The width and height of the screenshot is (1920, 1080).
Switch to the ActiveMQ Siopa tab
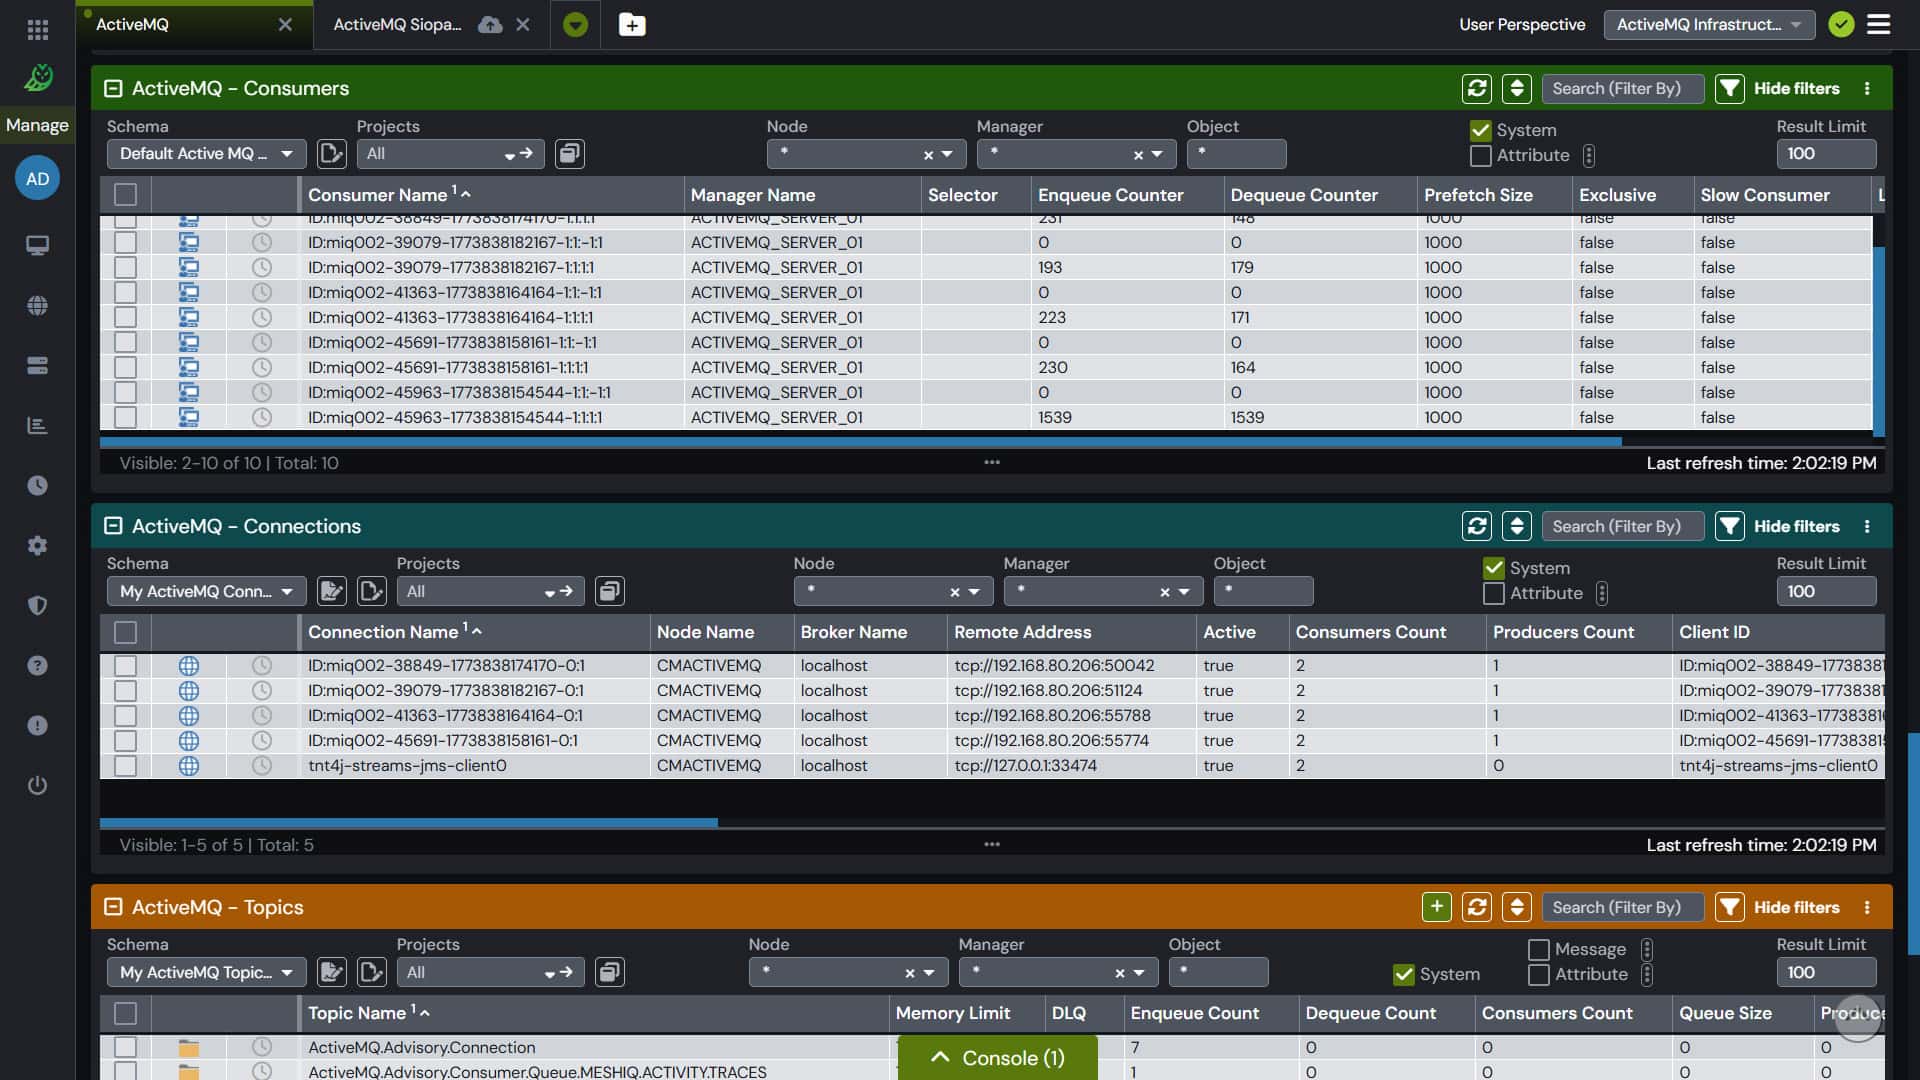click(400, 24)
